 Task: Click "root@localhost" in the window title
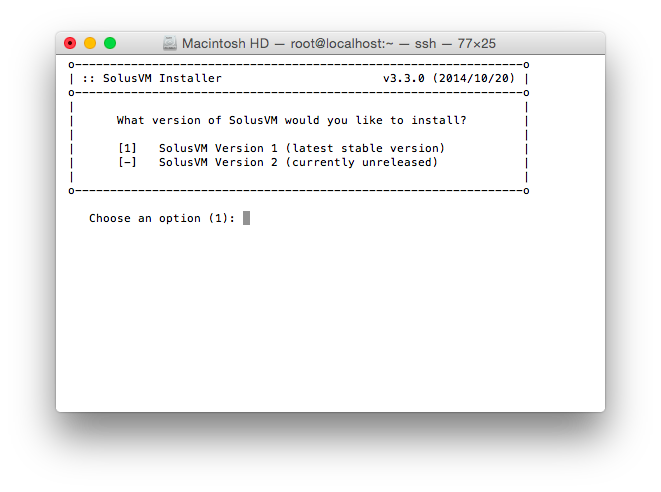(338, 44)
